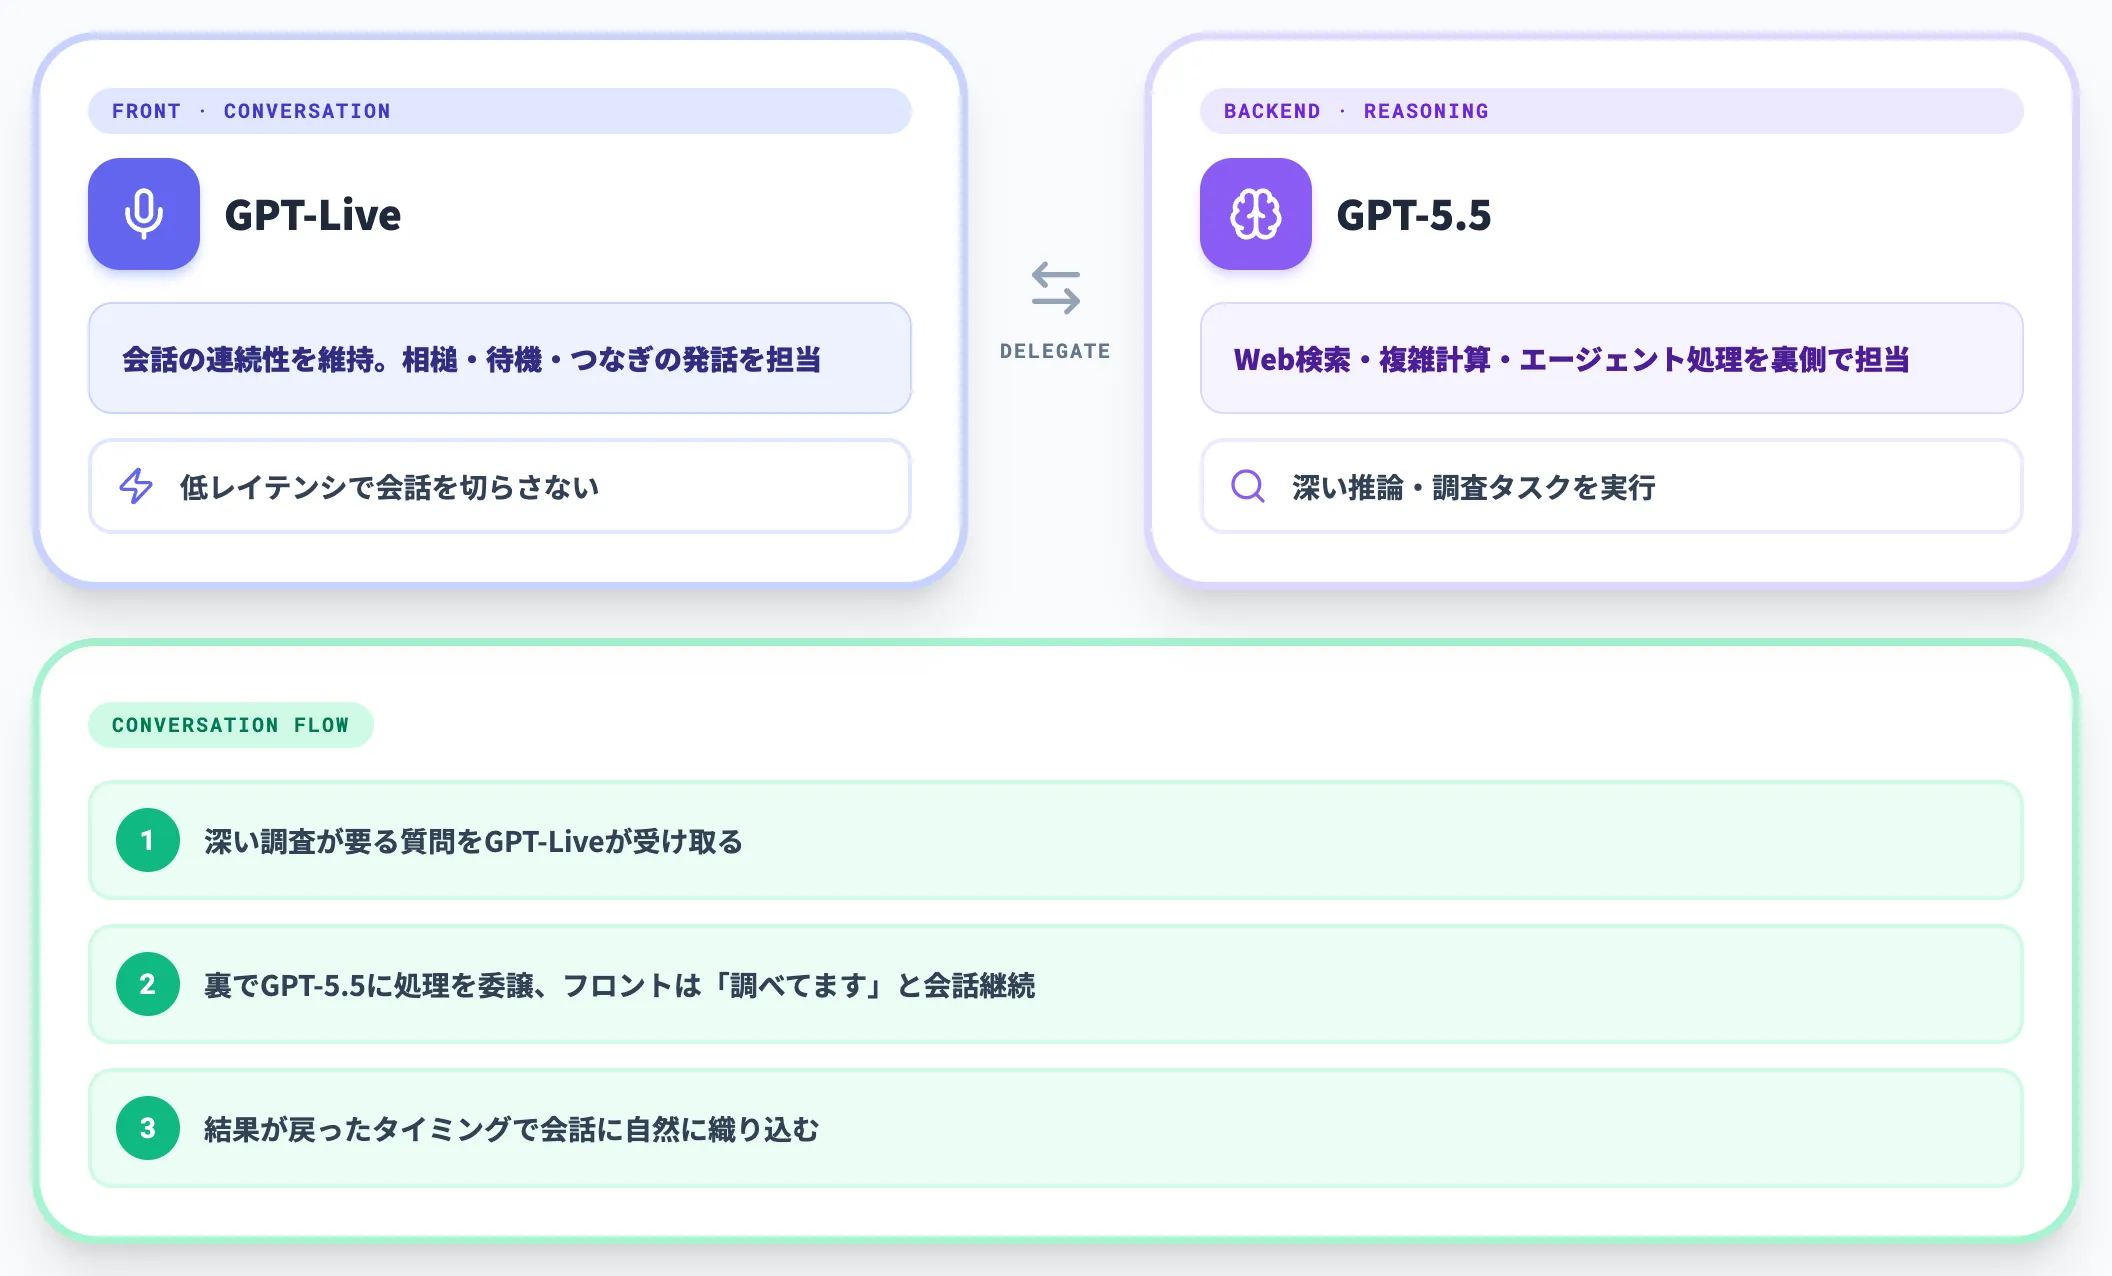Viewport: 2112px width, 1276px height.
Task: Click the Web検索・複雑計算 description box
Action: pyautogui.click(x=1612, y=358)
